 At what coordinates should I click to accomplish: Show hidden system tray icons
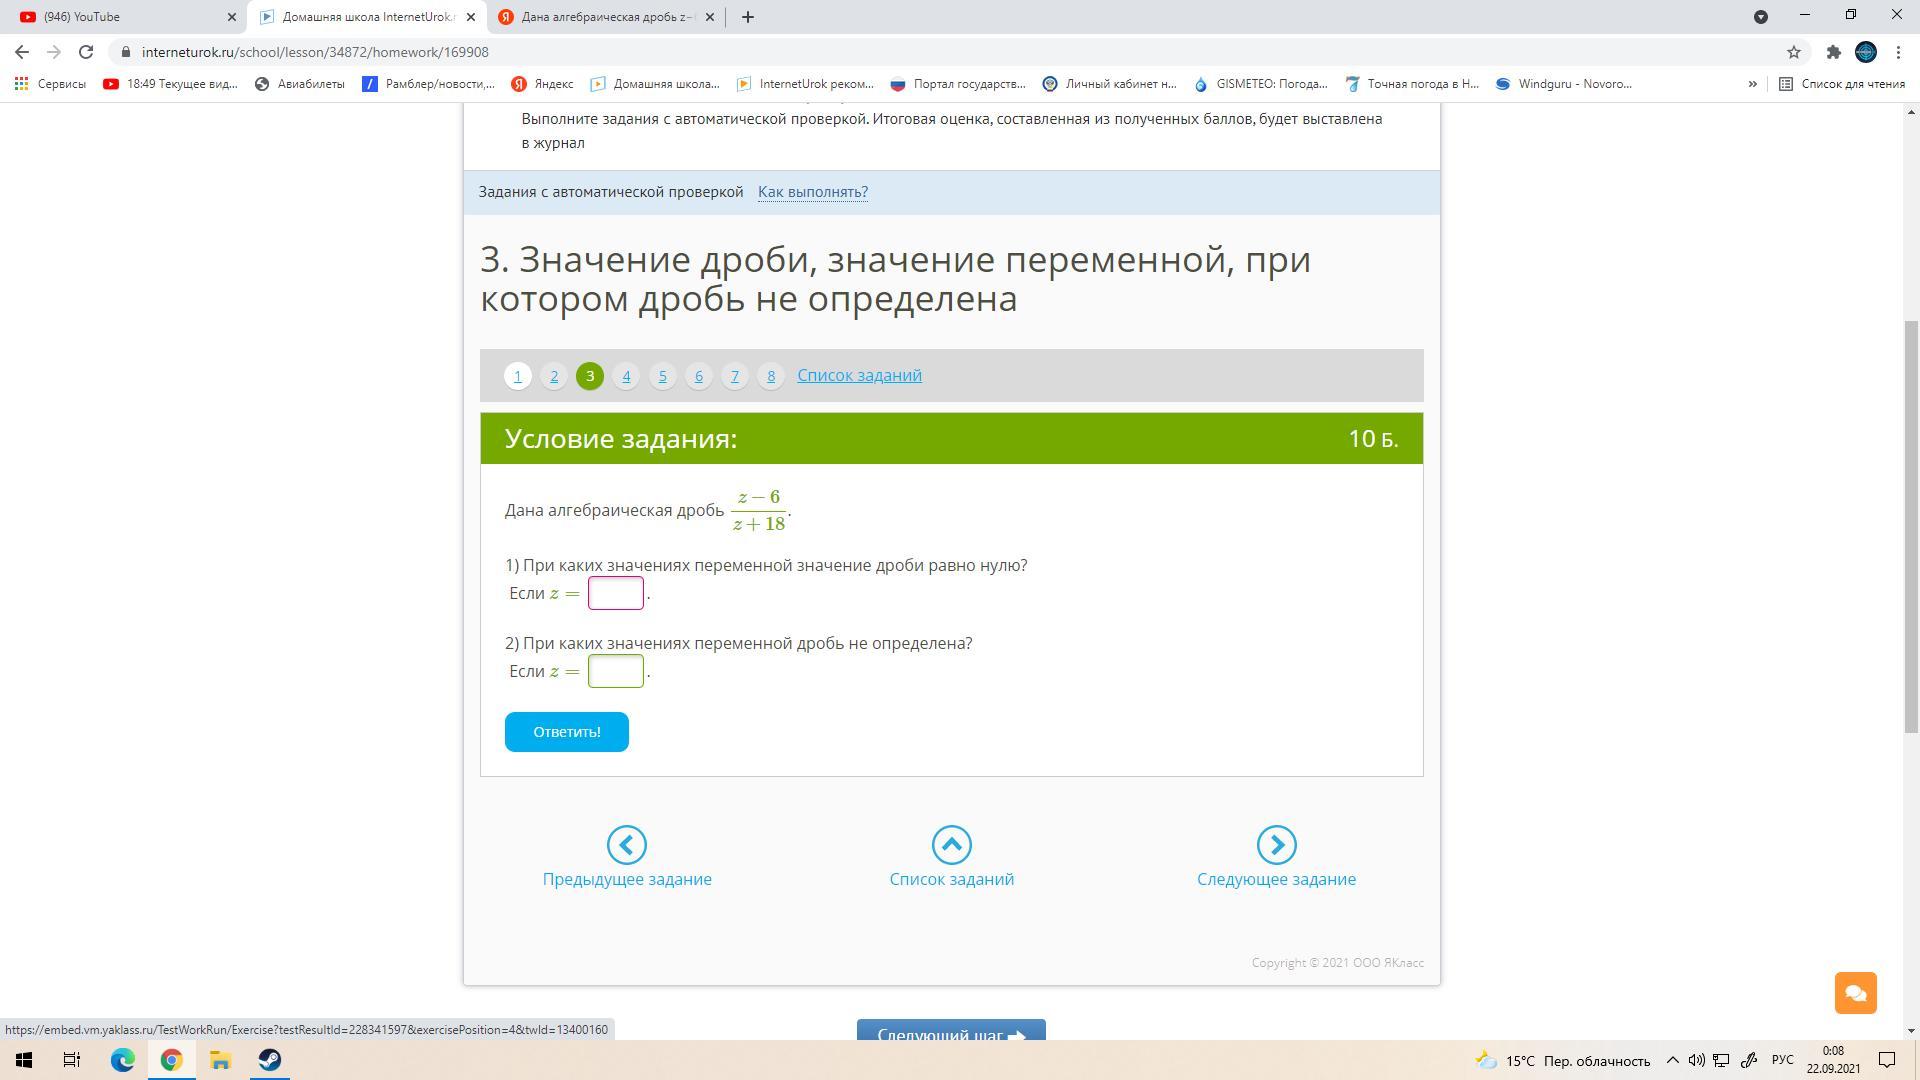[x=1672, y=1060]
